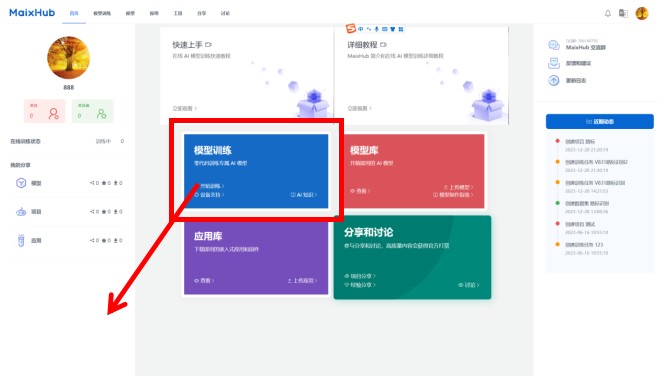658x376 pixels.
Task: Click upload model link in 模型库 card
Action: tap(458, 187)
